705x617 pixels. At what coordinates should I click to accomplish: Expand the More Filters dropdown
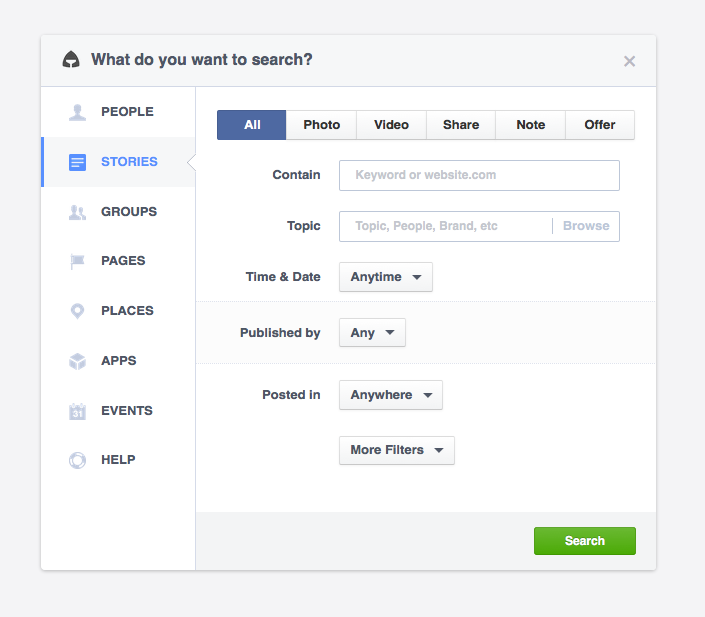(x=396, y=450)
